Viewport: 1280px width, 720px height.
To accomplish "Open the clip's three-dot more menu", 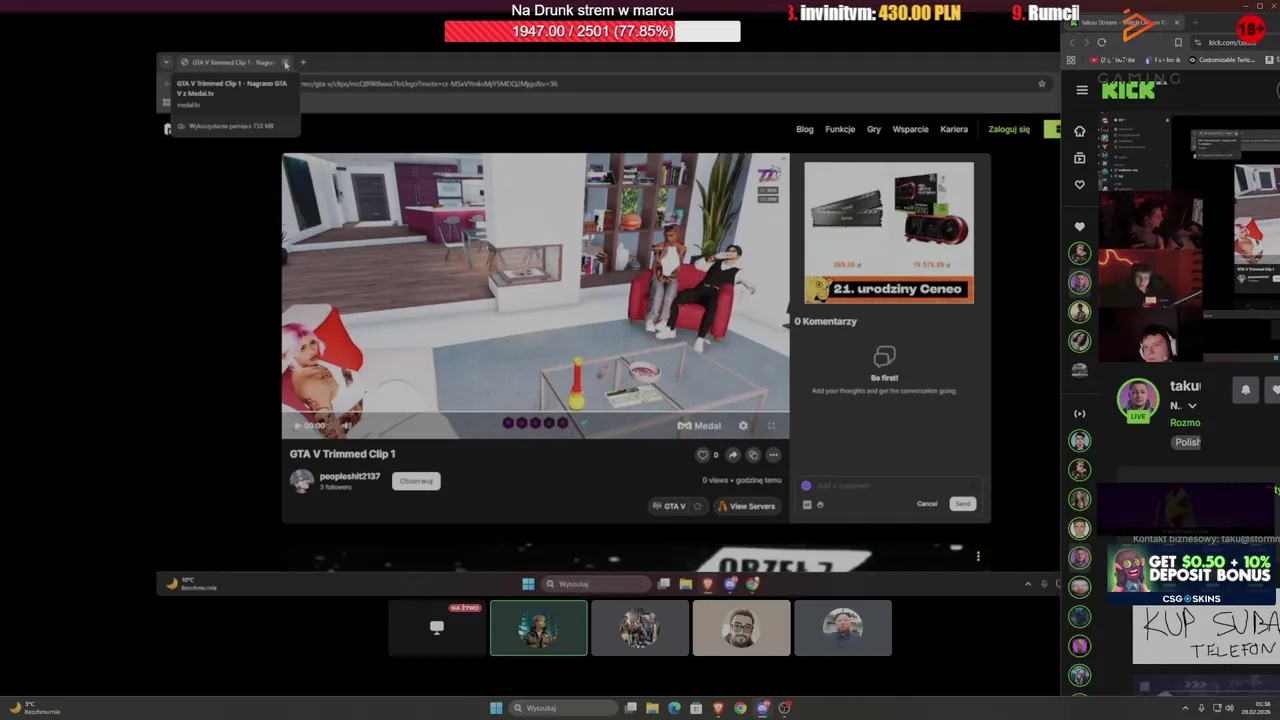I will coord(773,455).
